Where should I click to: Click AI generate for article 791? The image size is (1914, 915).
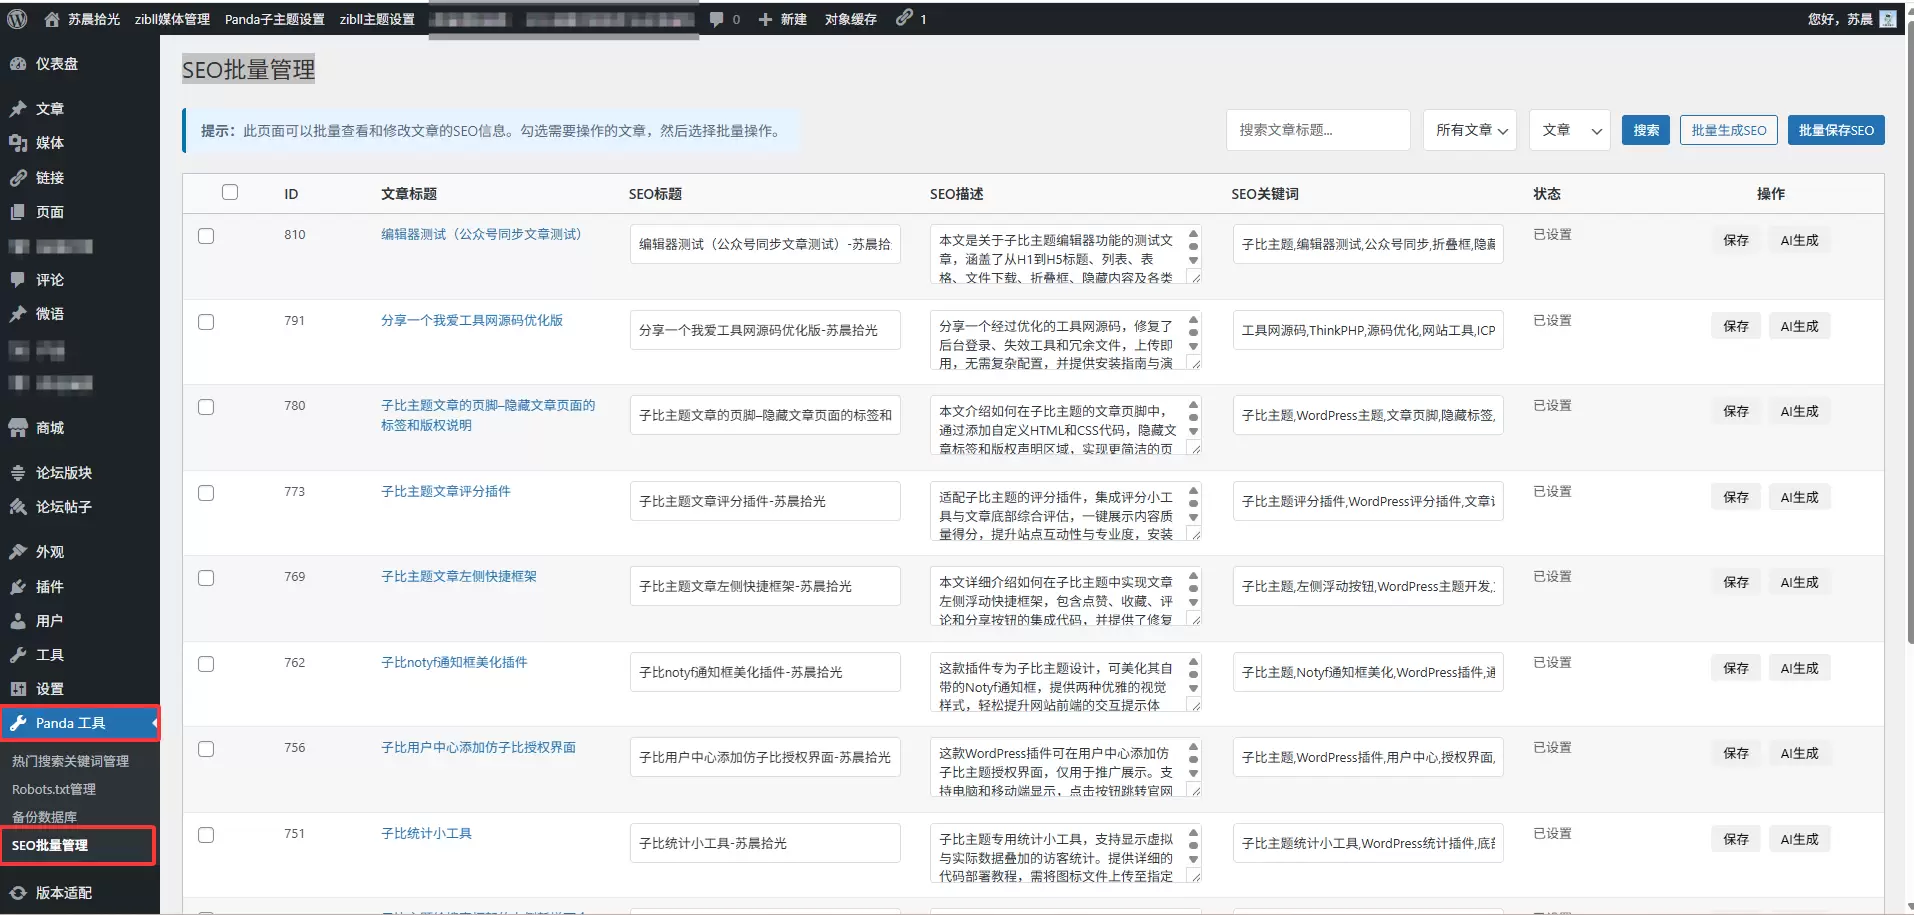point(1798,326)
